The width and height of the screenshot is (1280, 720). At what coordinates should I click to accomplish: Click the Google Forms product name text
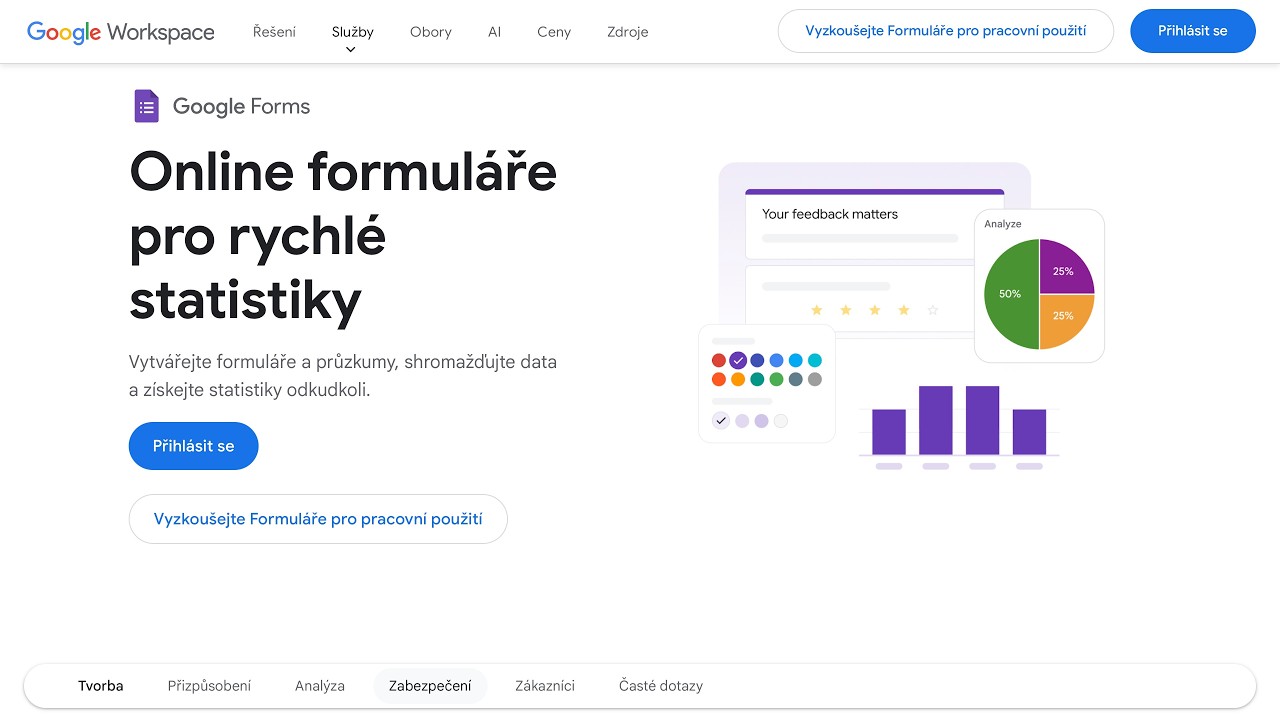click(242, 107)
